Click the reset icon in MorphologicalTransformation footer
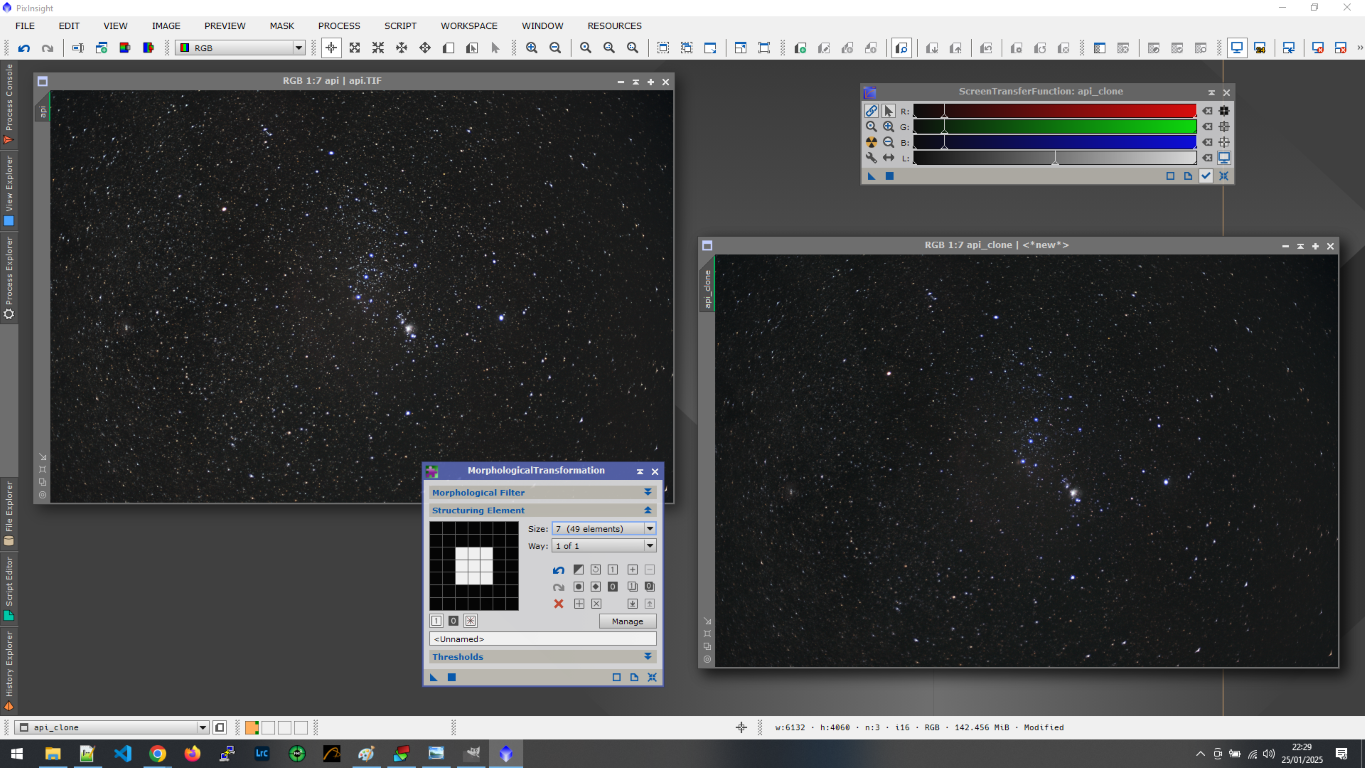The height and width of the screenshot is (768, 1365). click(652, 677)
